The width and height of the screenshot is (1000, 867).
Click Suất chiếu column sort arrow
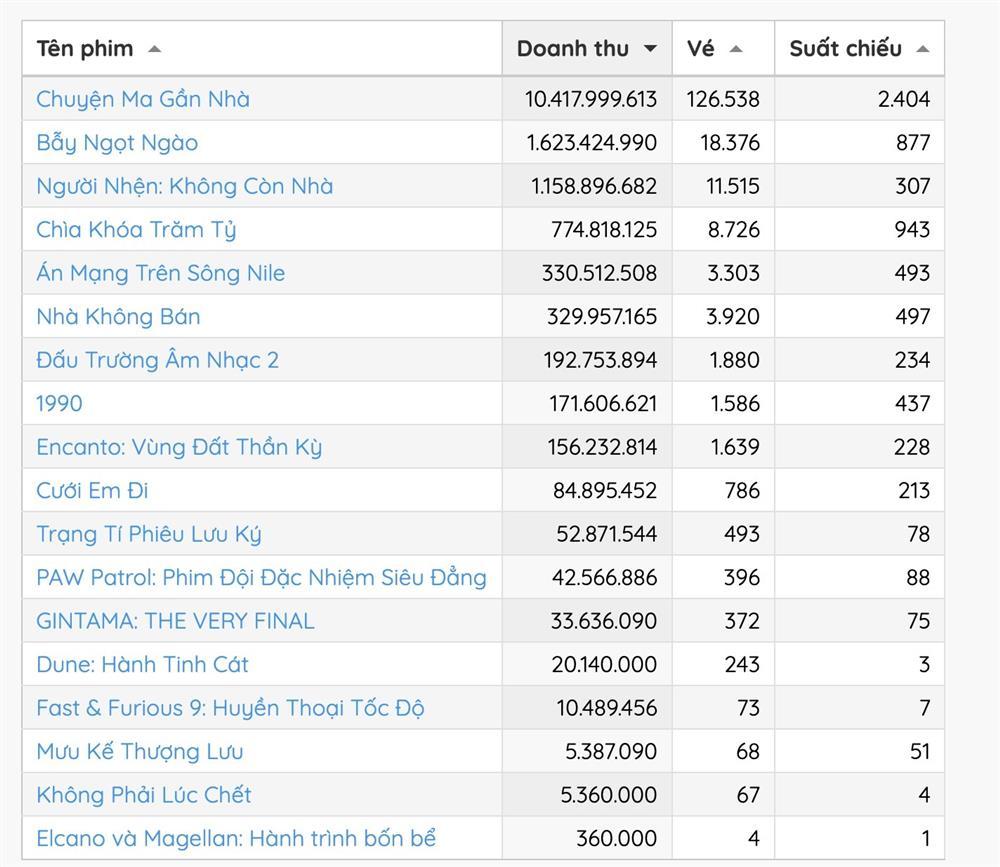tap(922, 49)
